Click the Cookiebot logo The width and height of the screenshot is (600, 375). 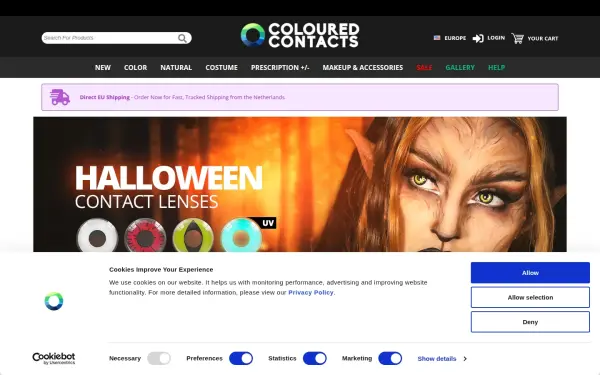54,359
